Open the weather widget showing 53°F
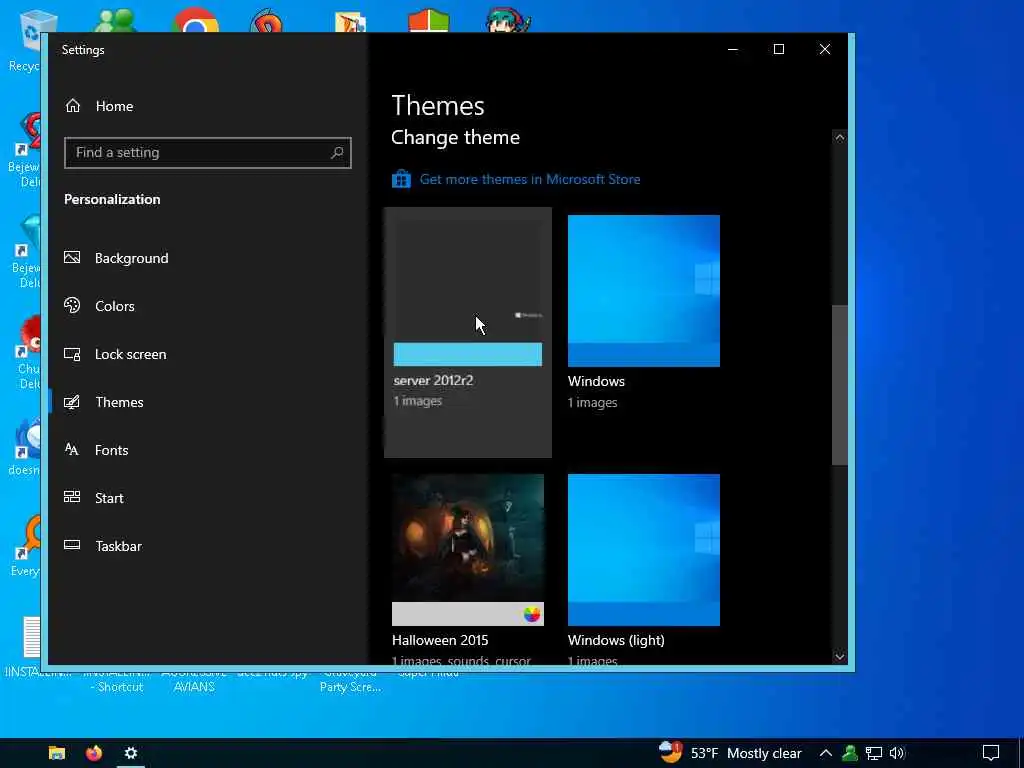This screenshot has width=1024, height=768. (x=730, y=753)
